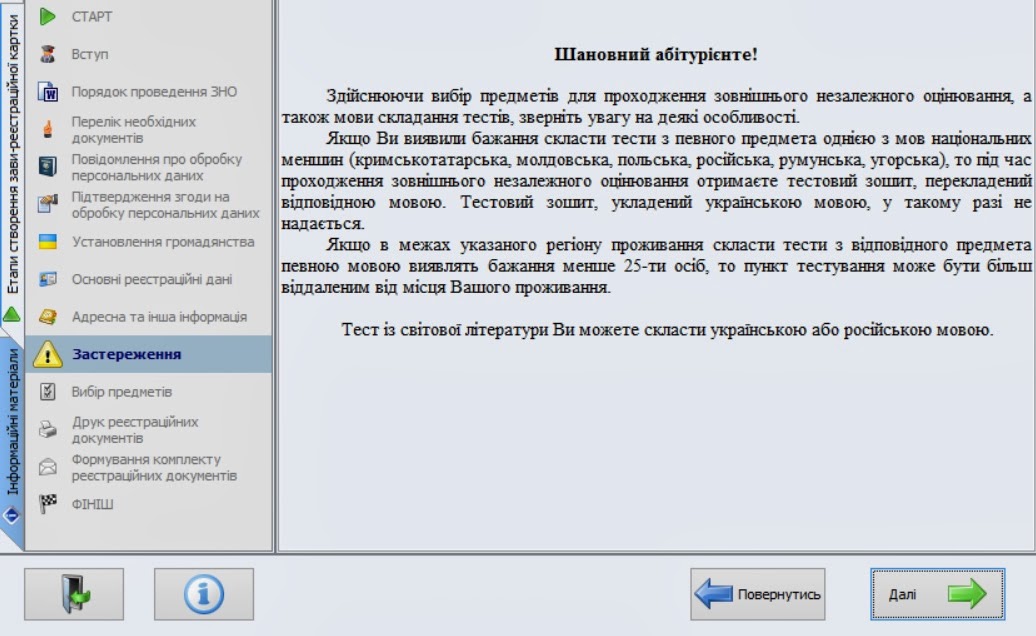Click the envelope icon for Формування комплекту
Screen dimensions: 1036x636
48,467
